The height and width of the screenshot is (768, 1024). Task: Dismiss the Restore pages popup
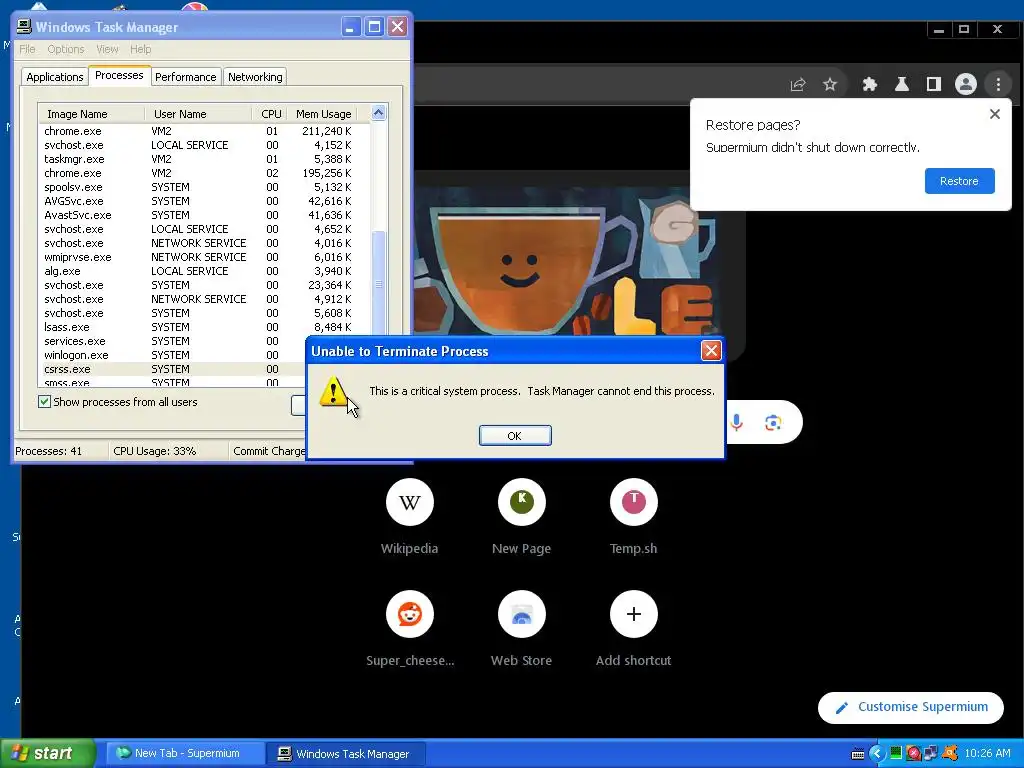pos(995,114)
